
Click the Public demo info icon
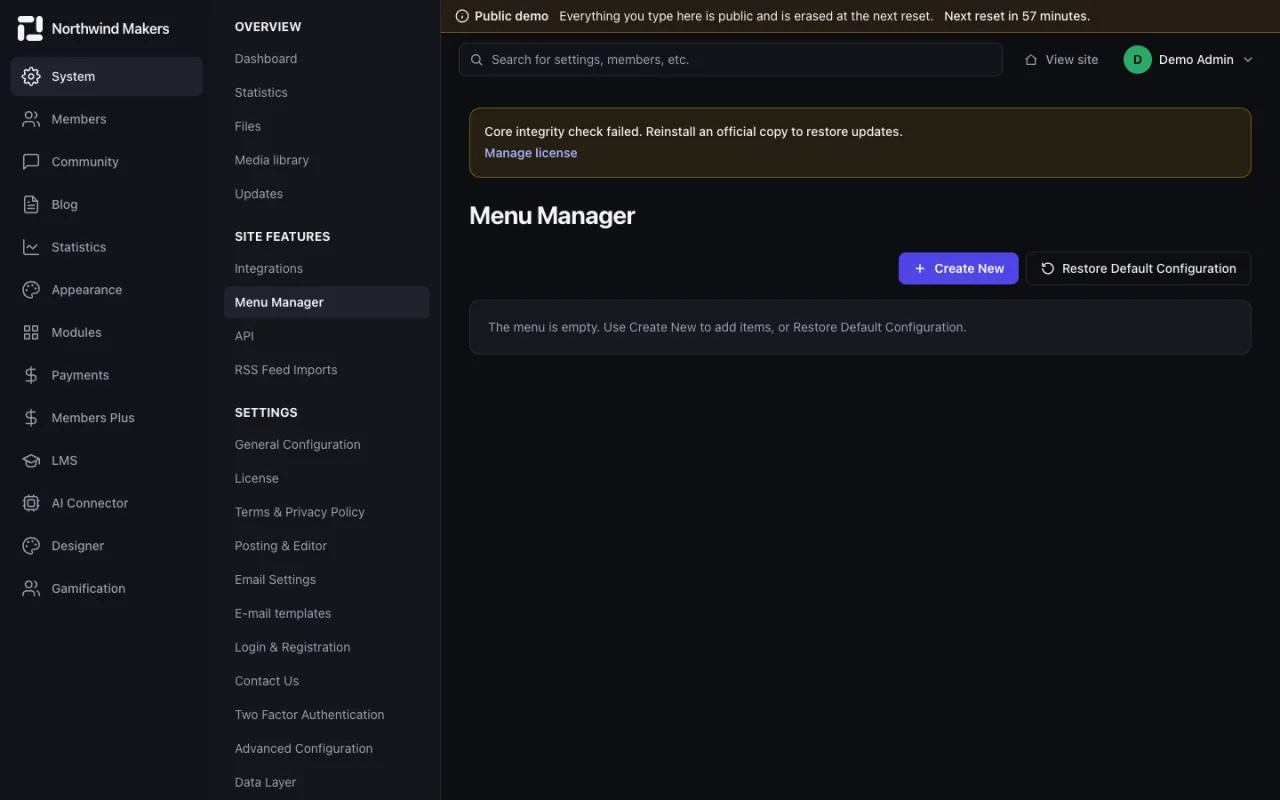[x=462, y=16]
